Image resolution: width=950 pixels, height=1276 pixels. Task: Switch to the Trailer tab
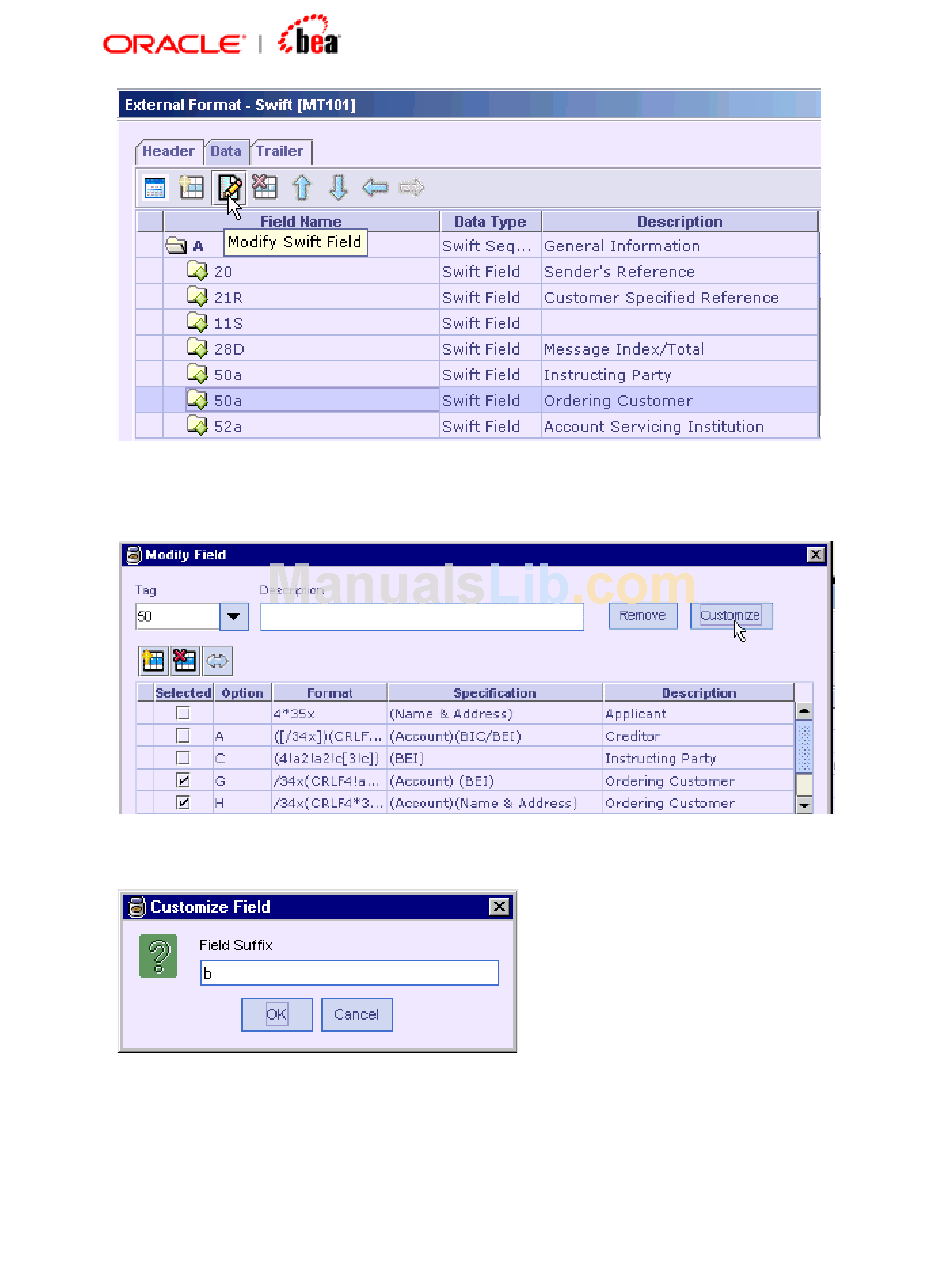pos(280,152)
